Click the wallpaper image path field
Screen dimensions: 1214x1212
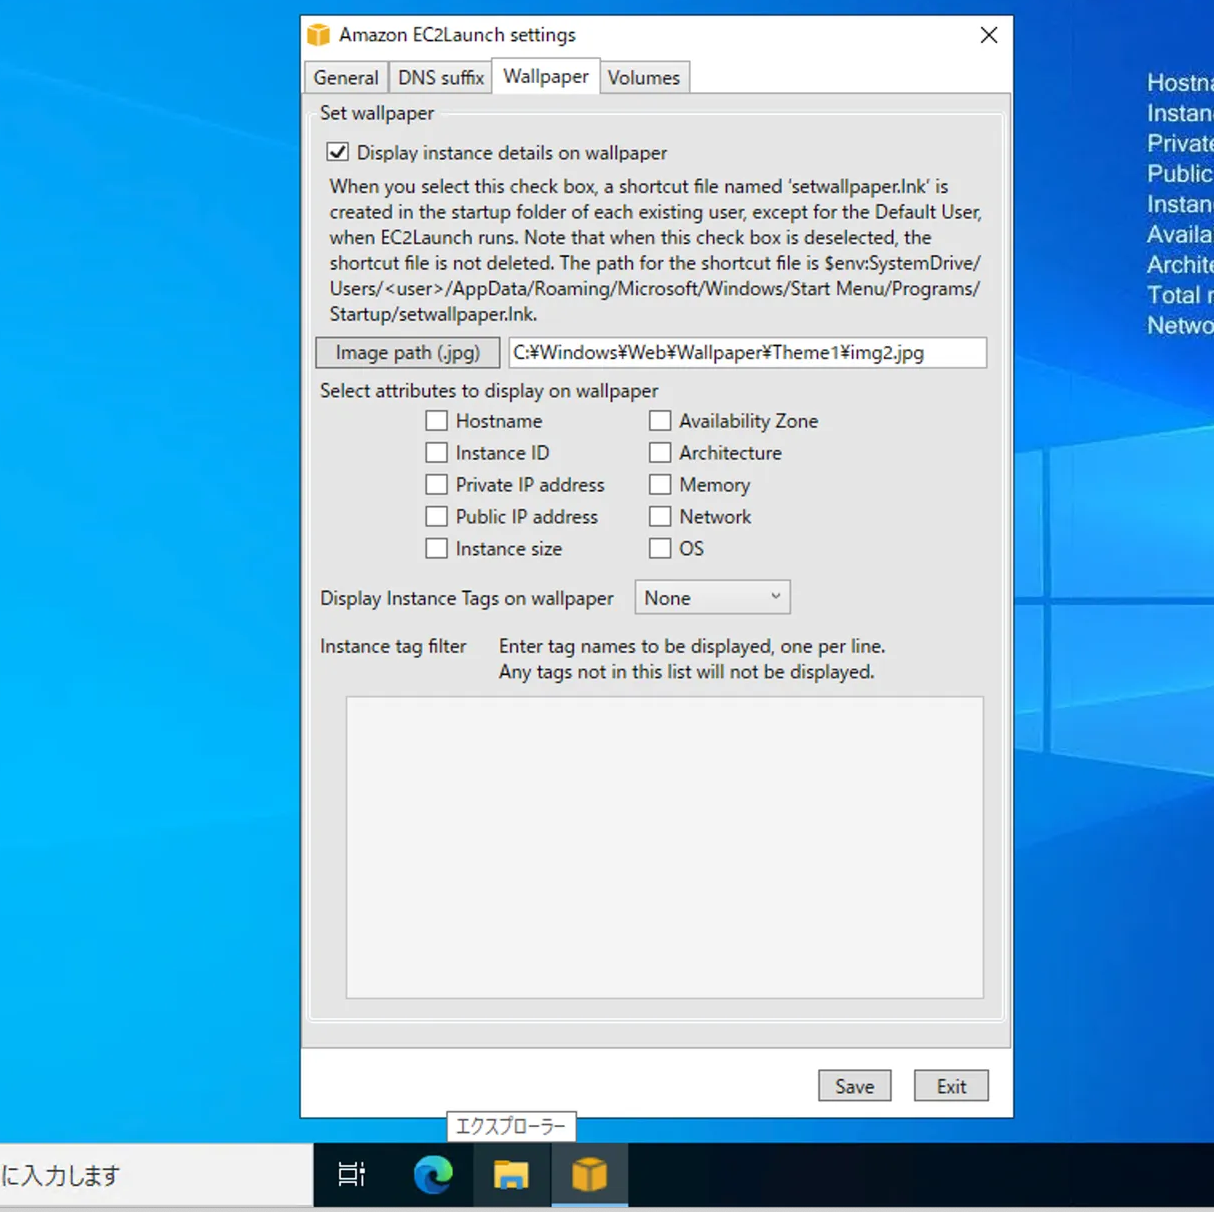[747, 353]
